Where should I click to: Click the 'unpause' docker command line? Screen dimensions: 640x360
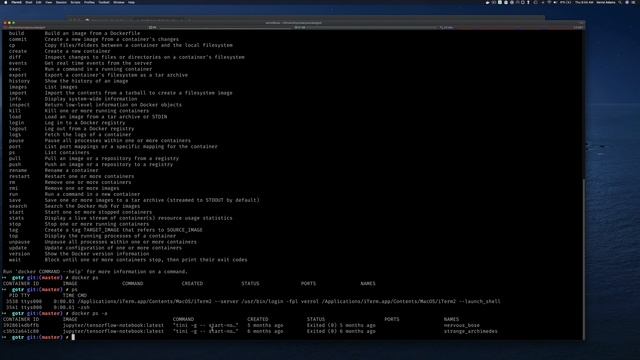pos(102,242)
